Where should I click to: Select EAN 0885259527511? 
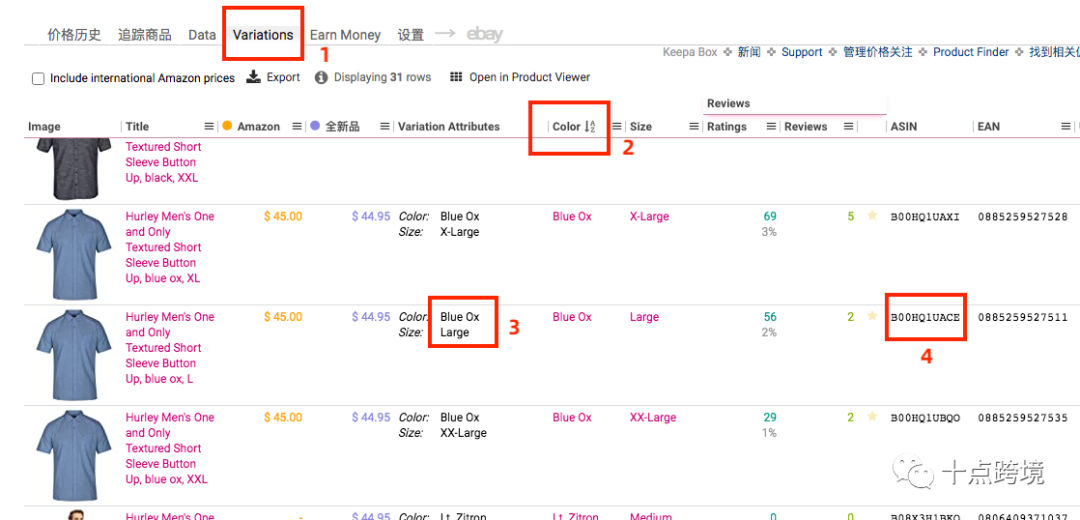(x=1023, y=318)
